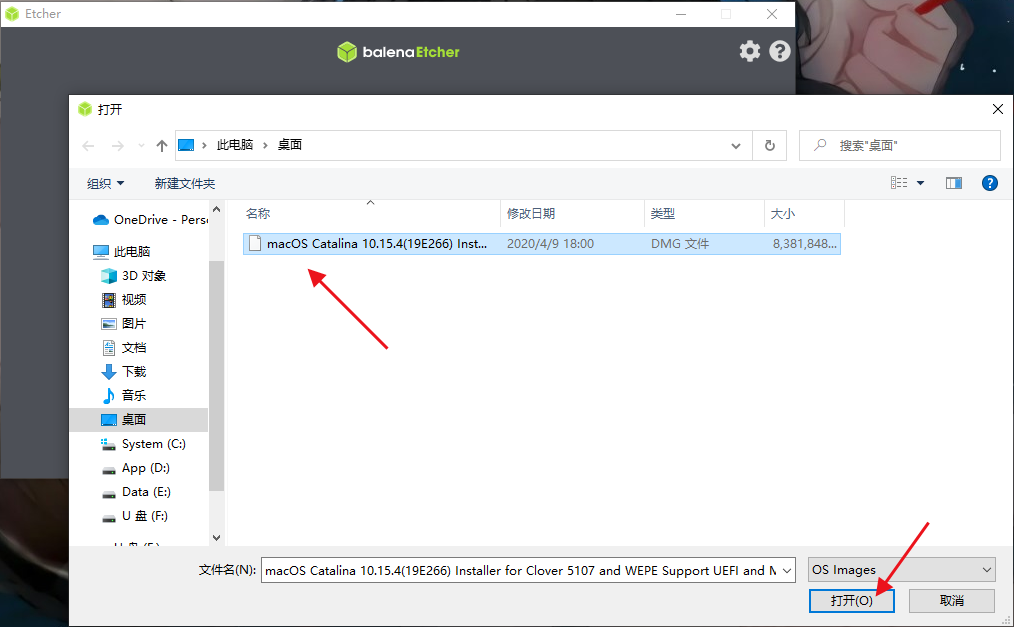
Task: Open the OS Images file type dropdown
Action: [x=901, y=570]
